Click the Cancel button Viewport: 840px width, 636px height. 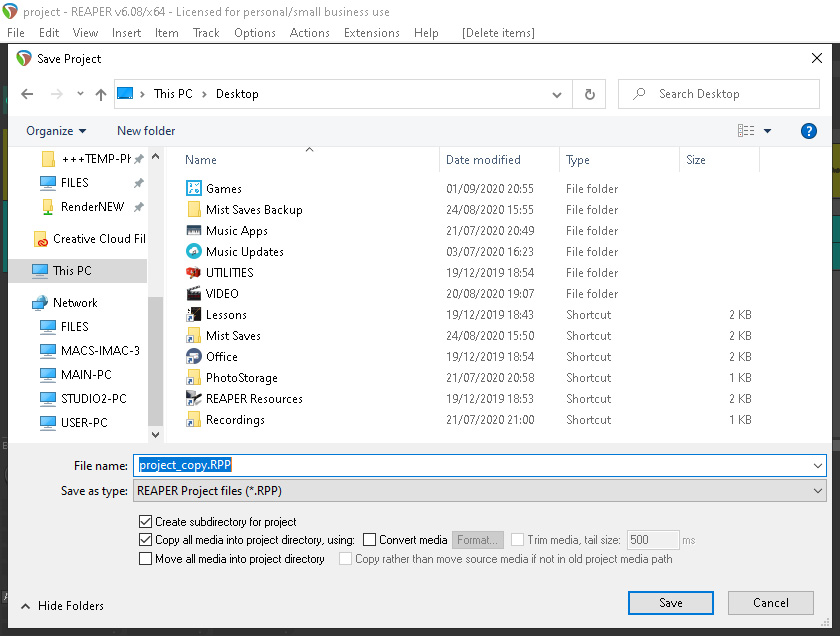coord(771,603)
